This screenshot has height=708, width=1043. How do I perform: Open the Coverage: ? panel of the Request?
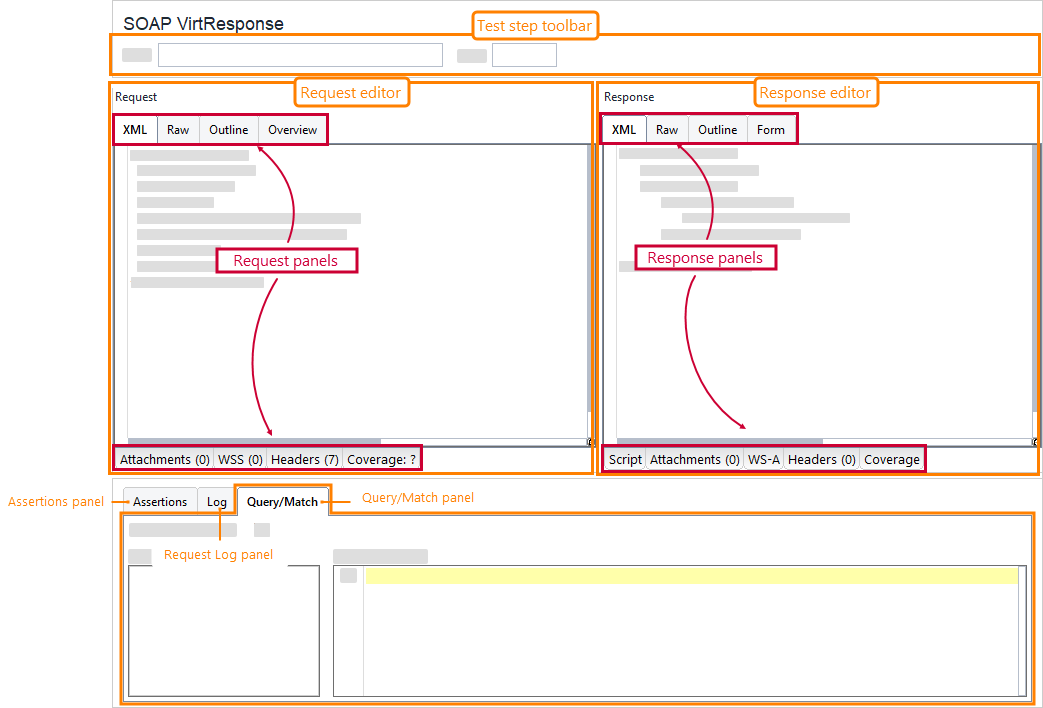click(382, 458)
